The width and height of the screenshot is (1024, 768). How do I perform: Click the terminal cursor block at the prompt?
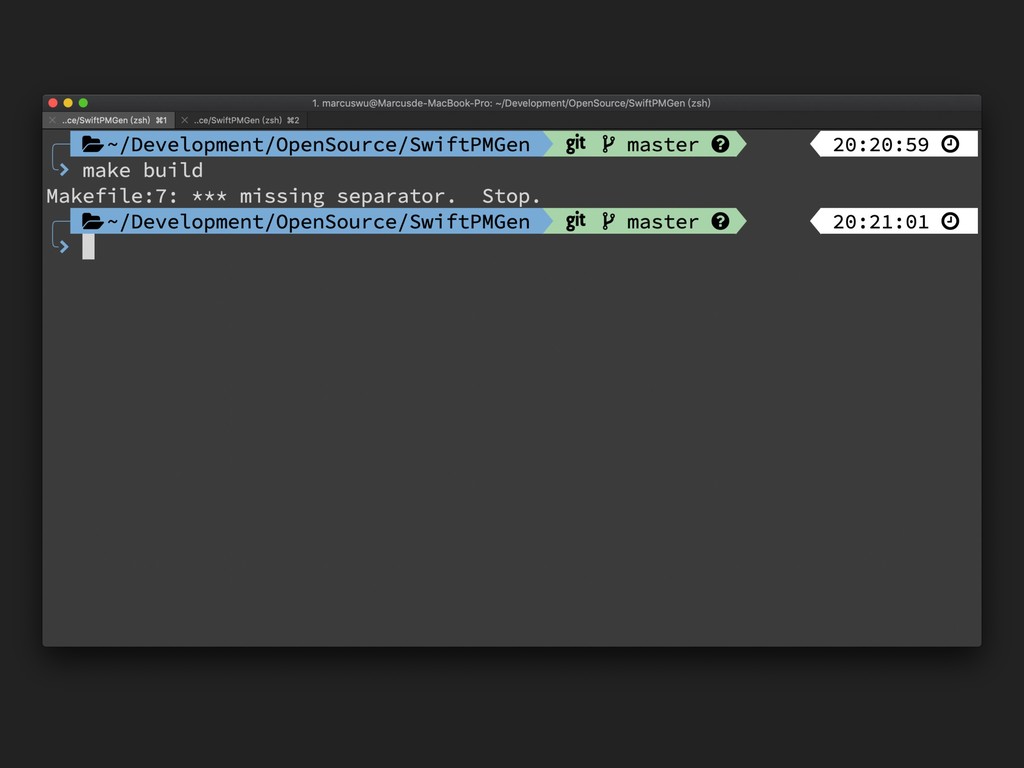point(88,247)
